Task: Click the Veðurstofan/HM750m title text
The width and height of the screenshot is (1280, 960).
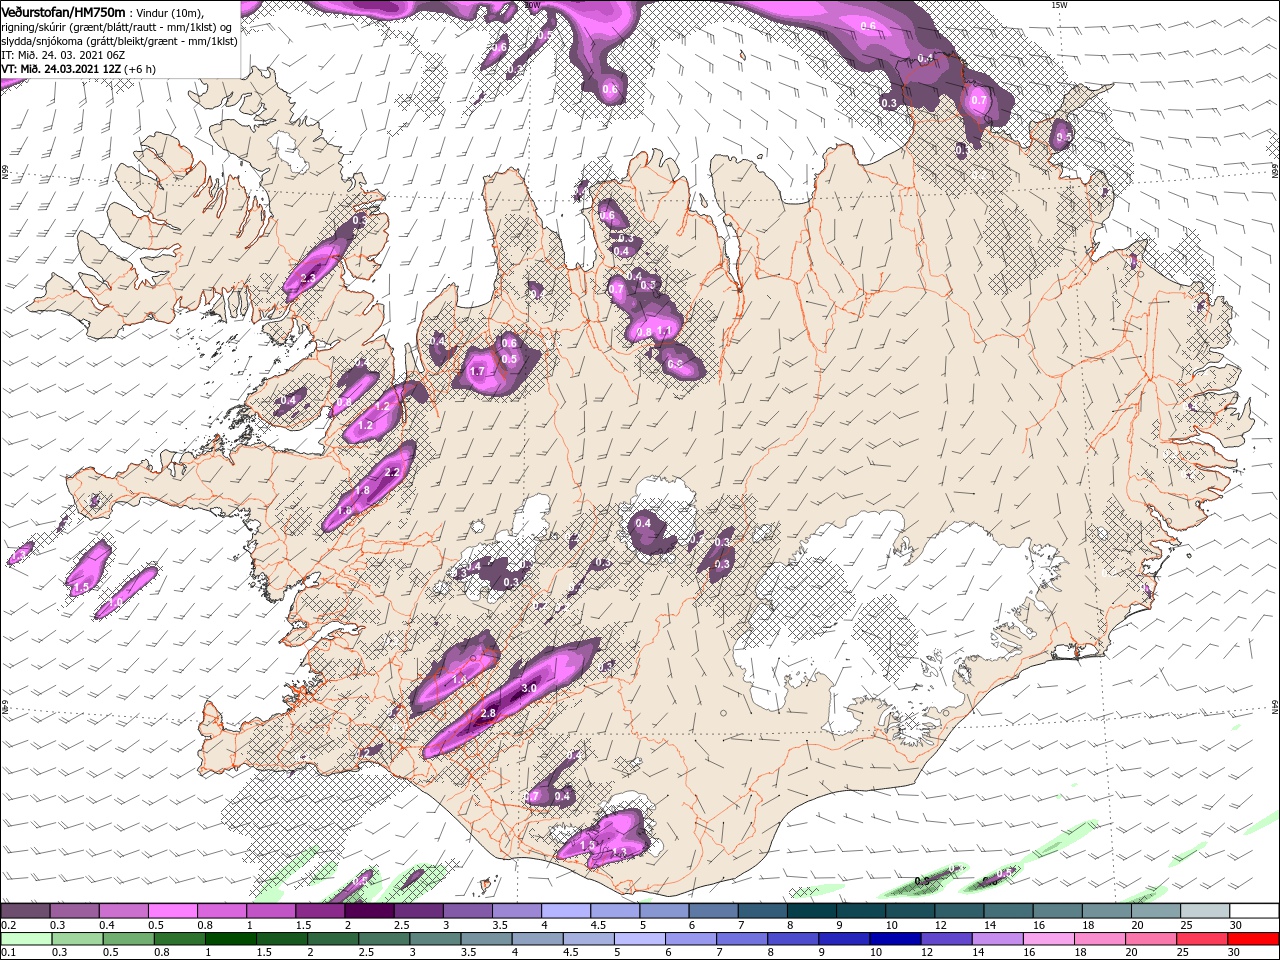Action: click(64, 11)
